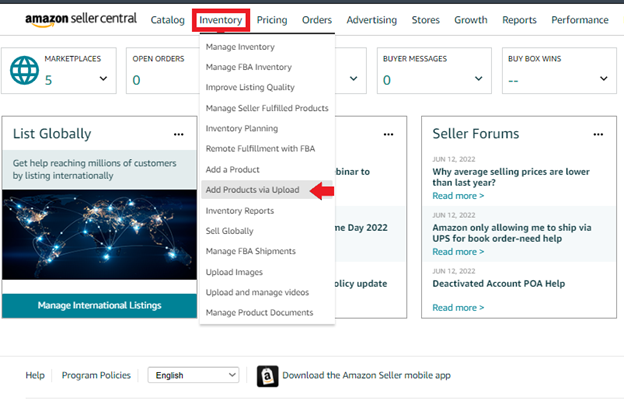The height and width of the screenshot is (411, 624).
Task: Click the Manage International Listings button
Action: tap(99, 306)
